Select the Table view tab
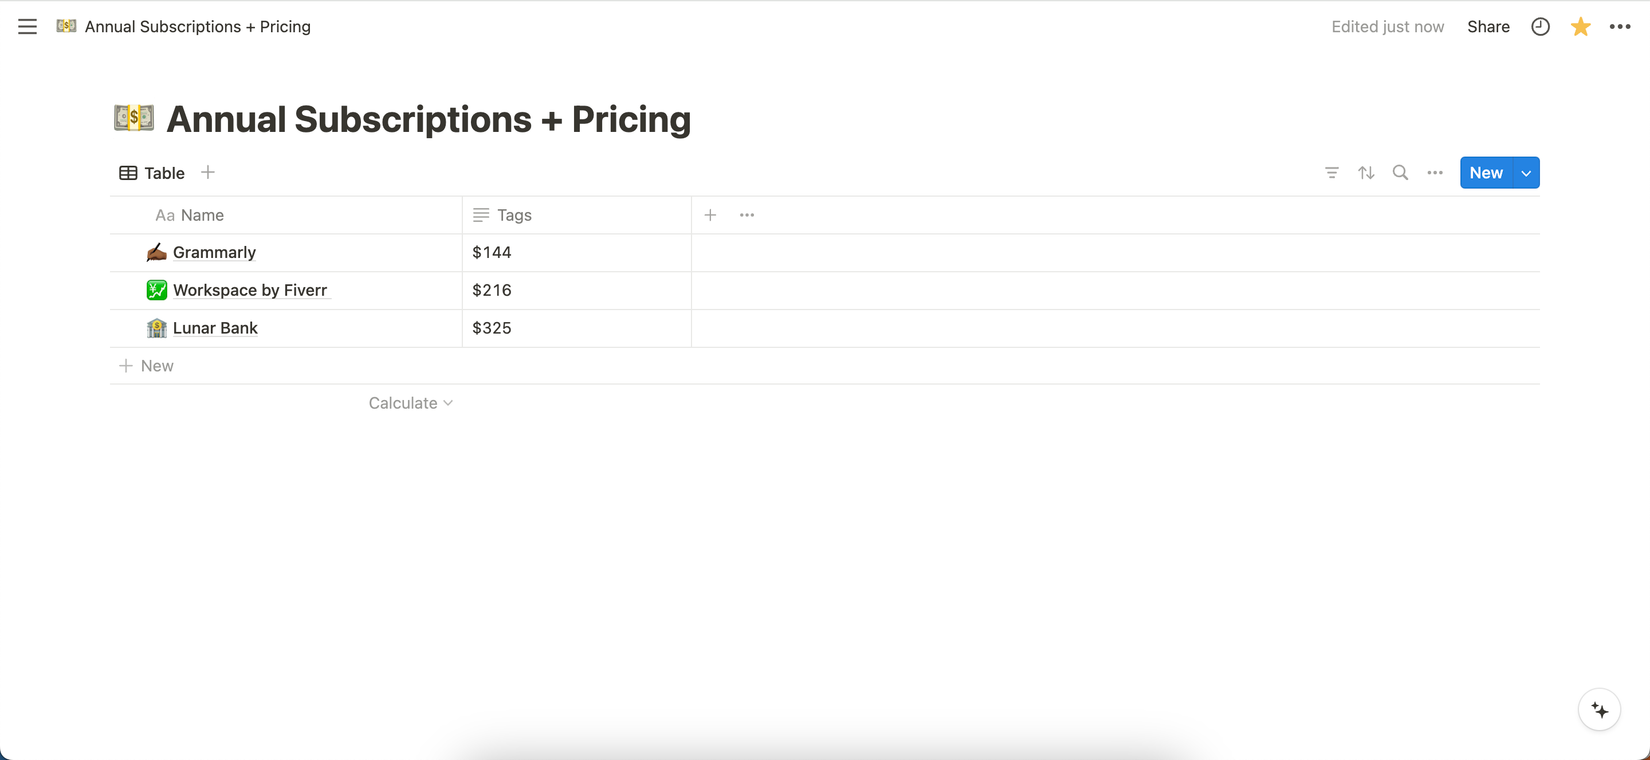This screenshot has width=1650, height=760. [x=152, y=172]
